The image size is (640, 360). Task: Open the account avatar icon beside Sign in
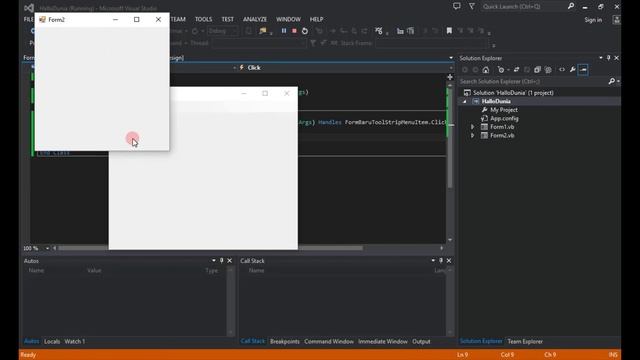(x=616, y=20)
